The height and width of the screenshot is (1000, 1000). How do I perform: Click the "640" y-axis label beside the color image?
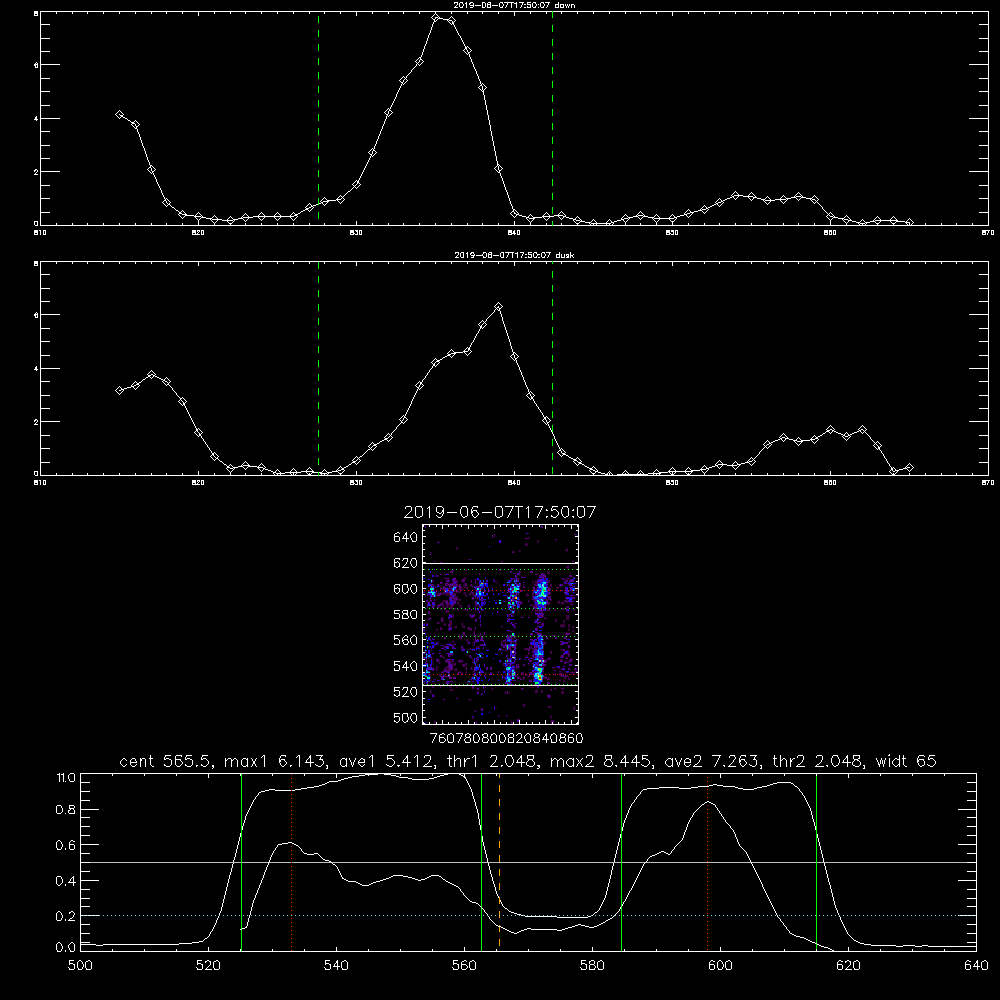[406, 537]
